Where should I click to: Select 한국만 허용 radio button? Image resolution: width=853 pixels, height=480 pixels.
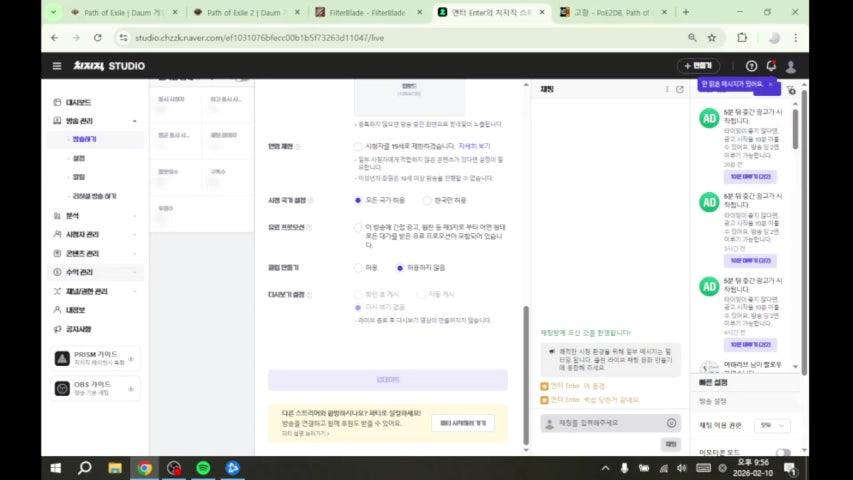tap(426, 200)
